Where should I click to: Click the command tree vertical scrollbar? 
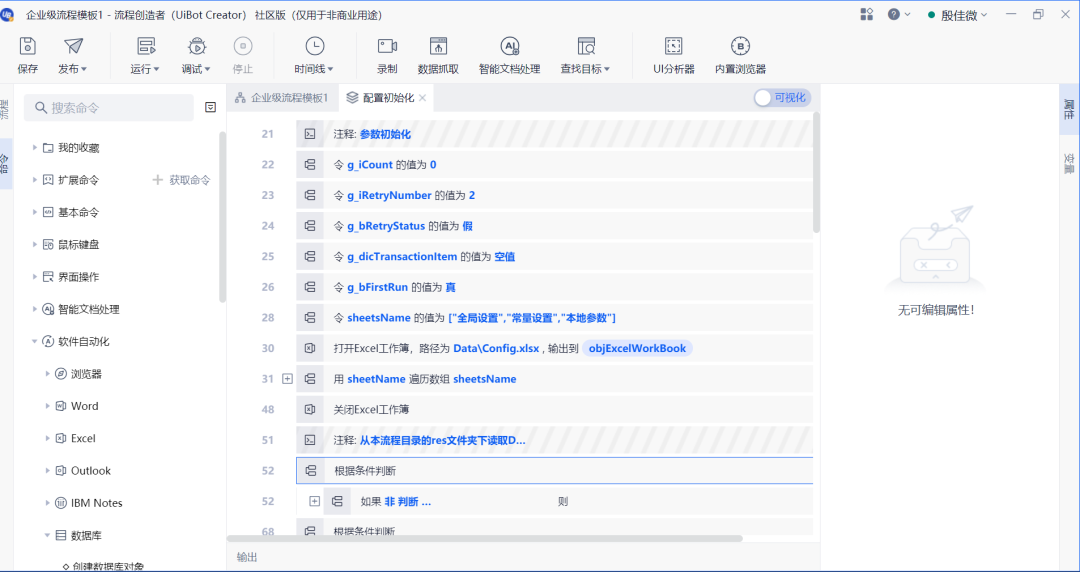[x=222, y=217]
